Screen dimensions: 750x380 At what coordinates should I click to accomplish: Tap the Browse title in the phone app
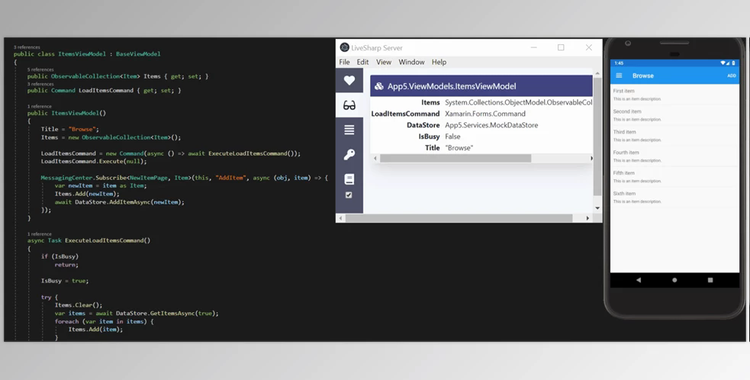pyautogui.click(x=643, y=76)
